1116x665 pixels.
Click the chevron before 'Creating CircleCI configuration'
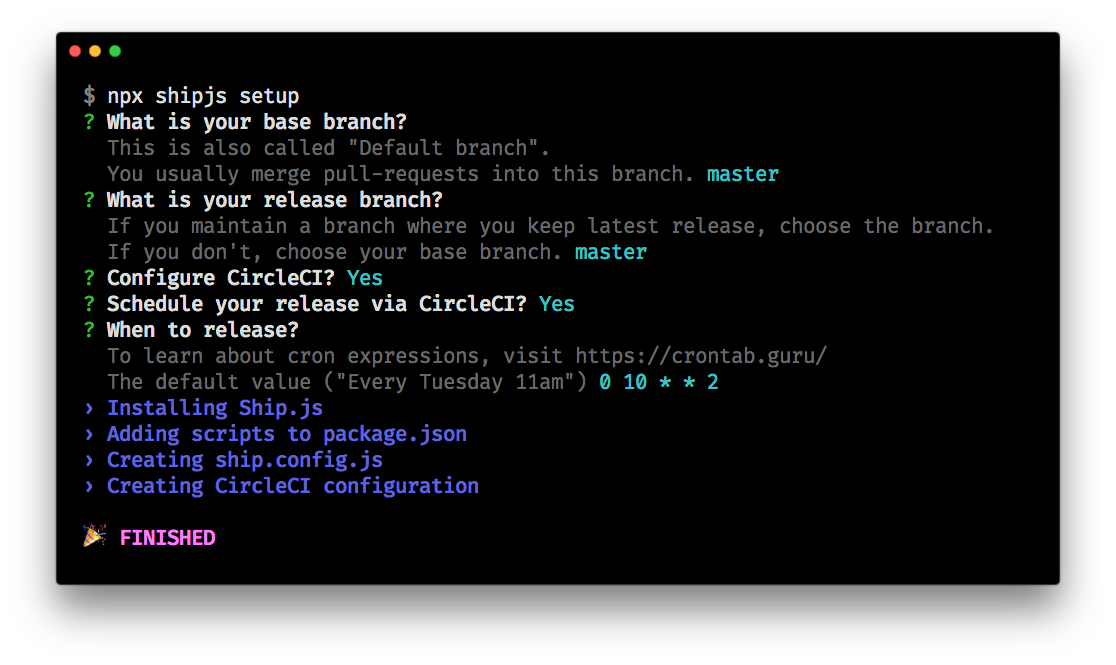(89, 486)
